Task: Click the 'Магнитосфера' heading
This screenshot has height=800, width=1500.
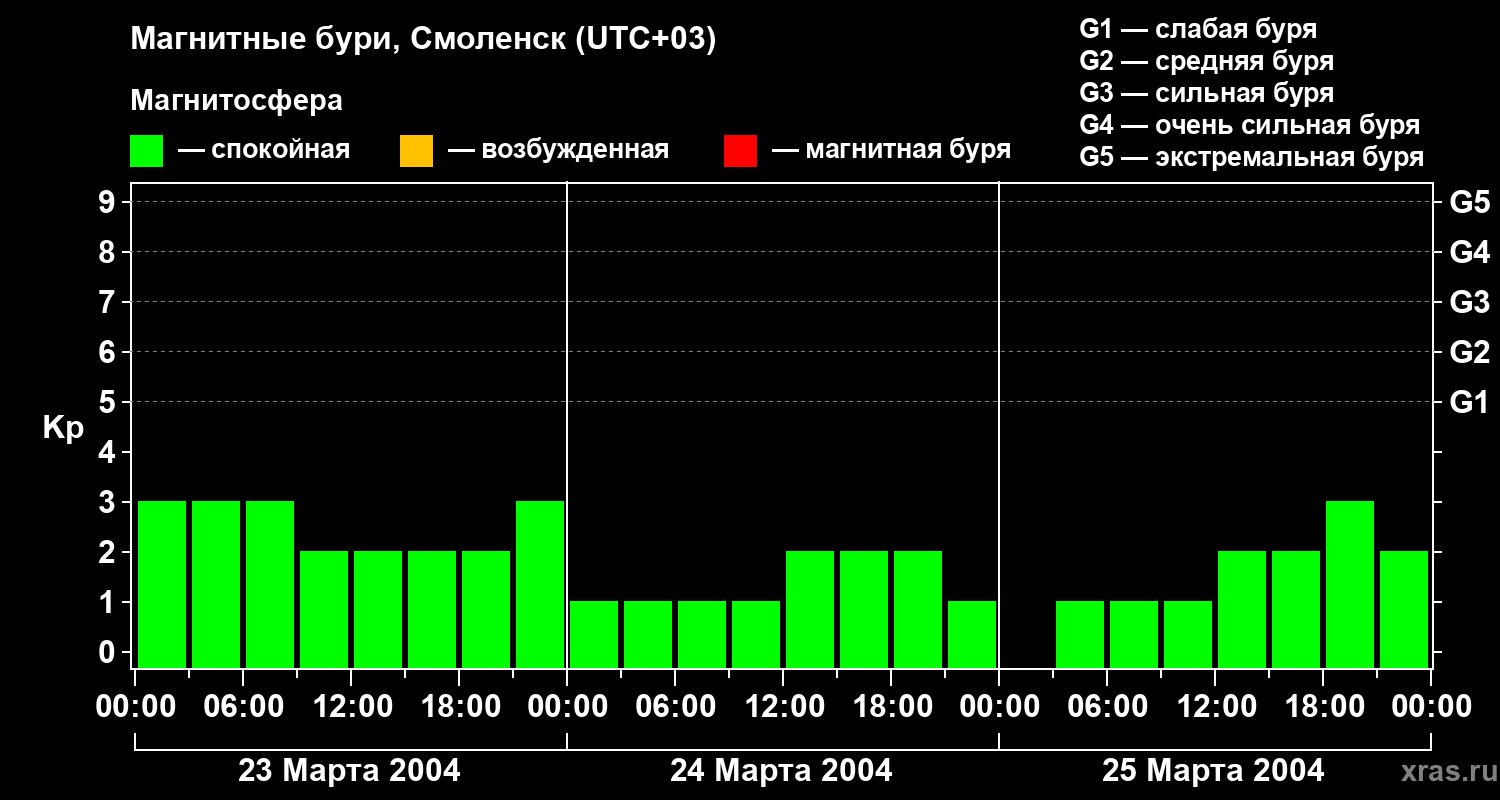Action: pyautogui.click(x=237, y=101)
